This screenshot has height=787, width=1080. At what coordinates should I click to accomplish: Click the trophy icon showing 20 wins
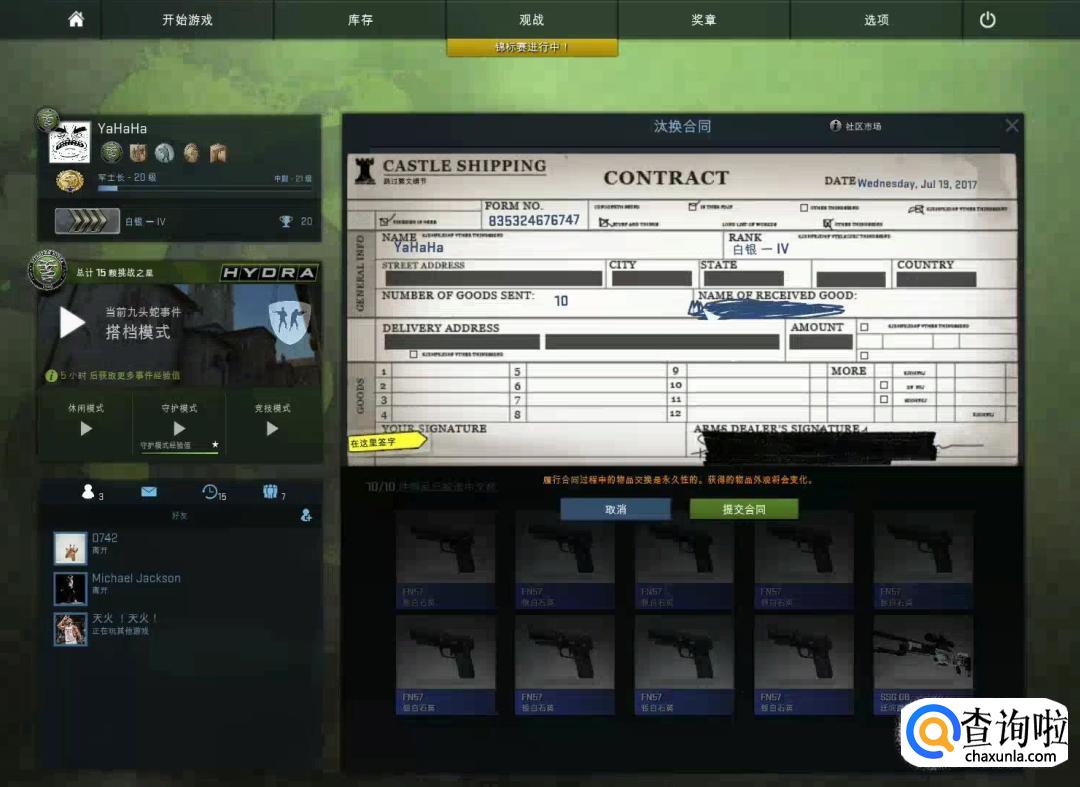point(286,221)
